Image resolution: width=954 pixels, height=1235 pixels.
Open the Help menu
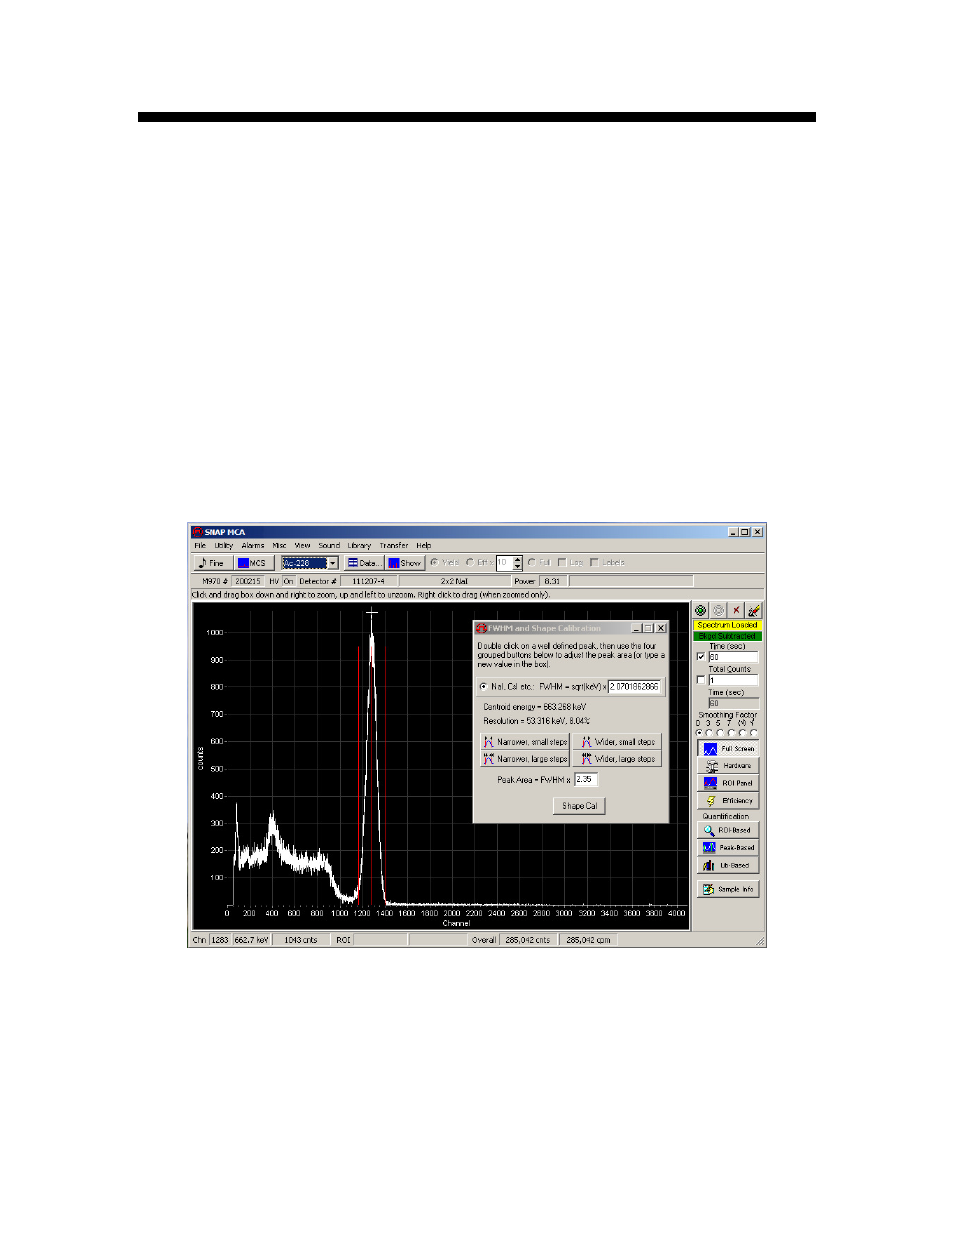[x=424, y=546]
